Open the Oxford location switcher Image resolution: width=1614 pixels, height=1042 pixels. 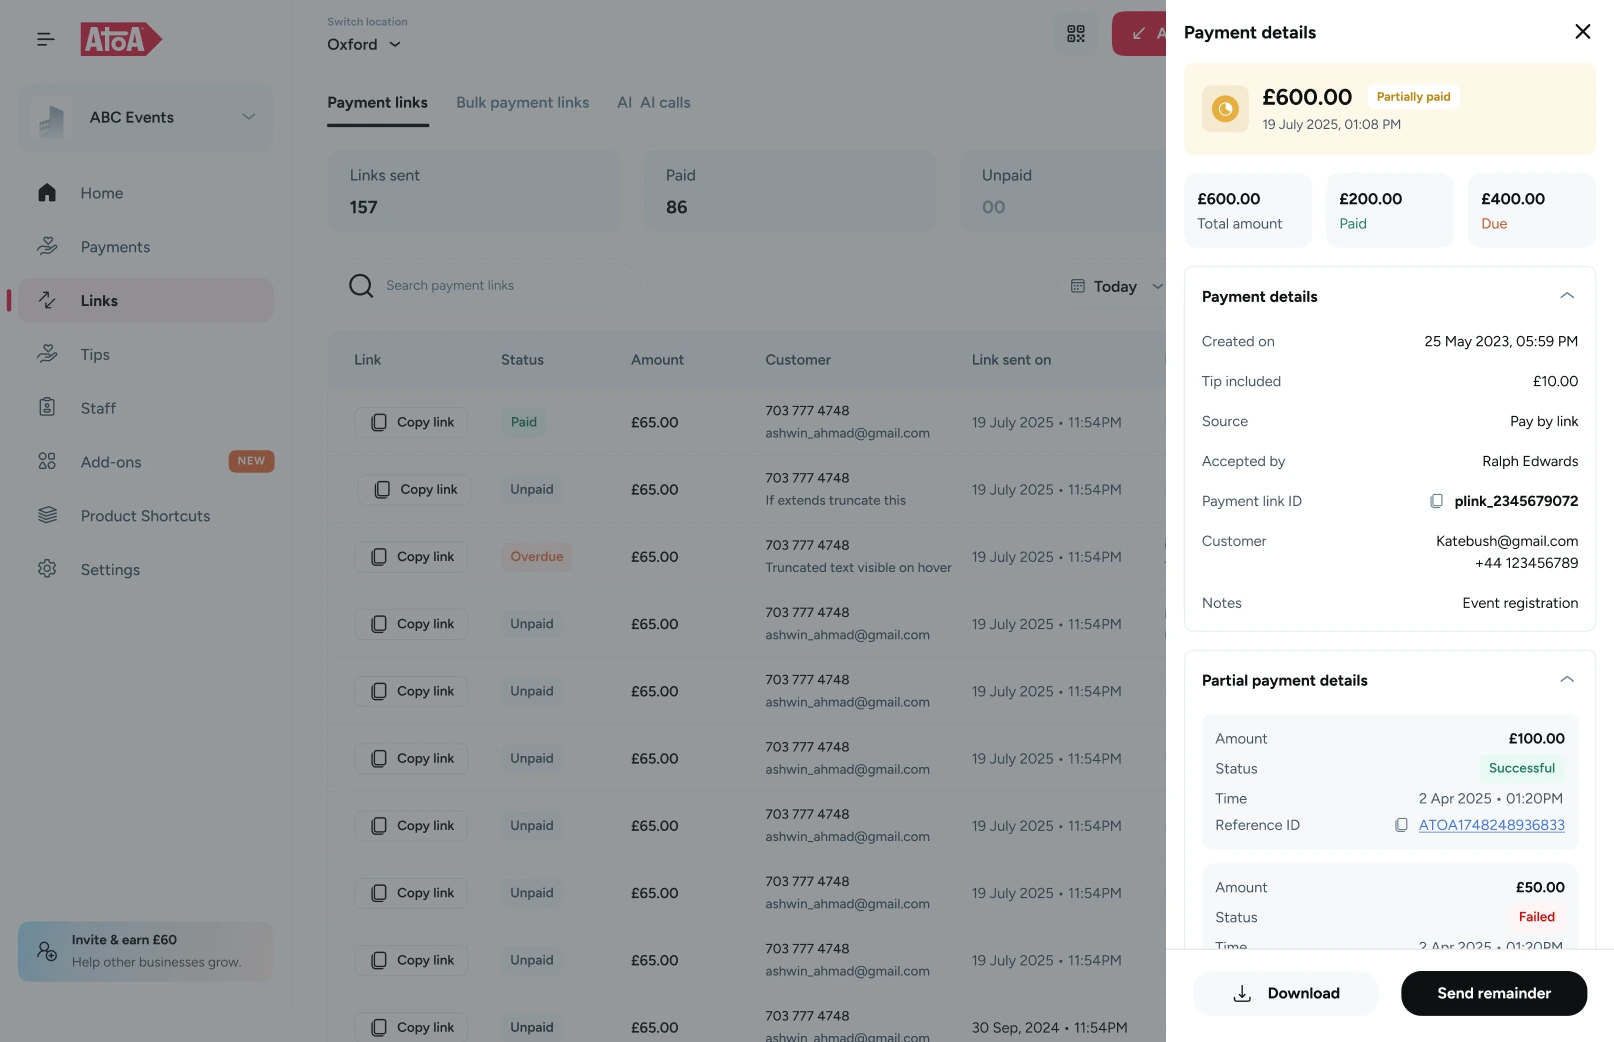pyautogui.click(x=366, y=44)
